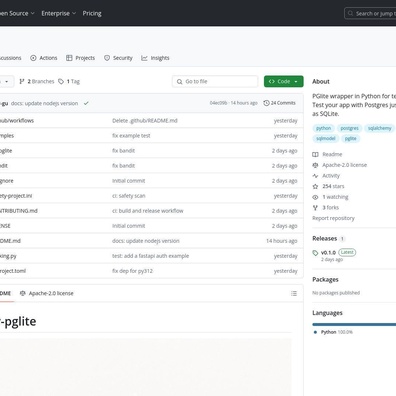Click the sqlalchemy topic tag
Viewport: 396px width, 396px height.
click(380, 128)
